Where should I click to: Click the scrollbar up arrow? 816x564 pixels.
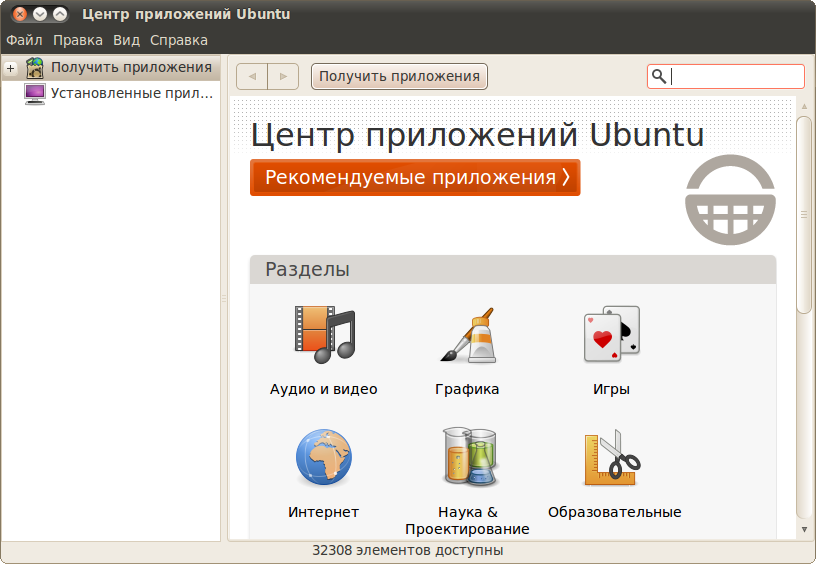804,106
